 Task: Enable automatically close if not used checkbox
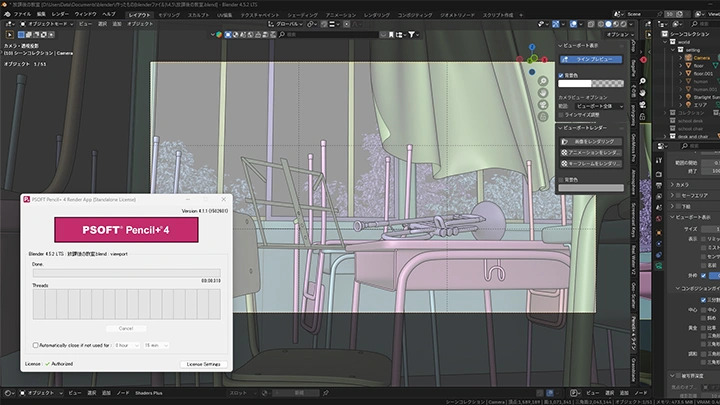(x=37, y=344)
